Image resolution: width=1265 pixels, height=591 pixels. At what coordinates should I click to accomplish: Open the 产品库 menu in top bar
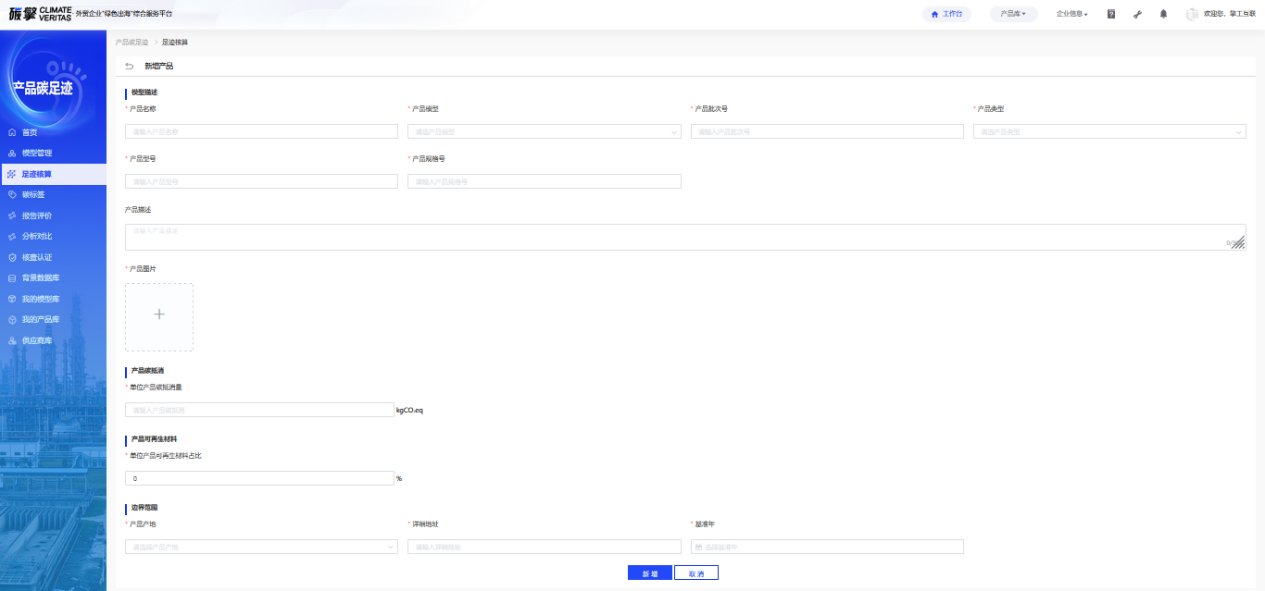click(x=1013, y=14)
